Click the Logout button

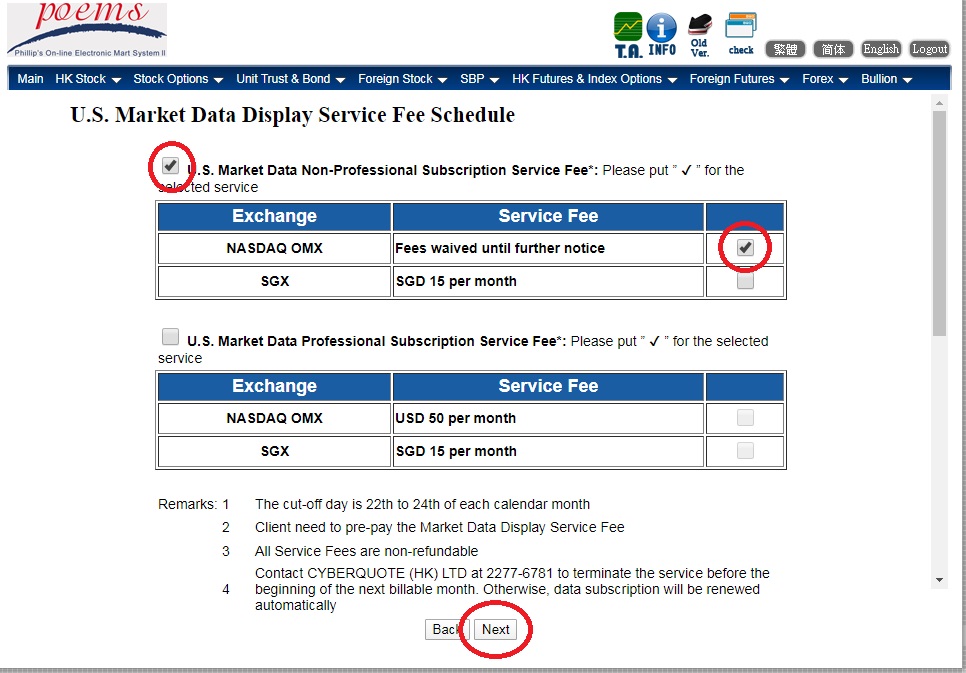point(929,49)
